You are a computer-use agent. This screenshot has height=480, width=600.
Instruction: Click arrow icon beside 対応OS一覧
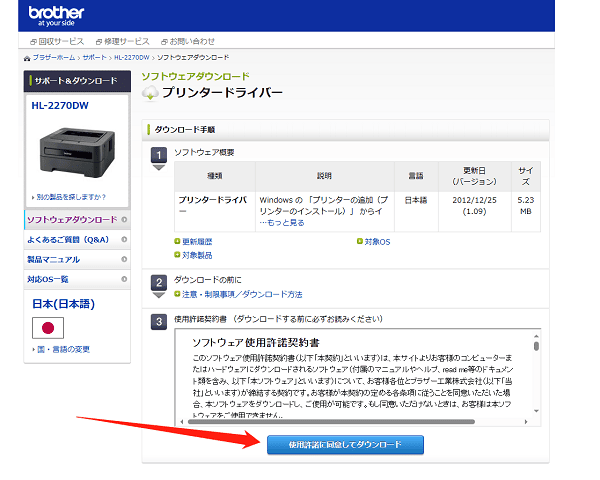124,279
